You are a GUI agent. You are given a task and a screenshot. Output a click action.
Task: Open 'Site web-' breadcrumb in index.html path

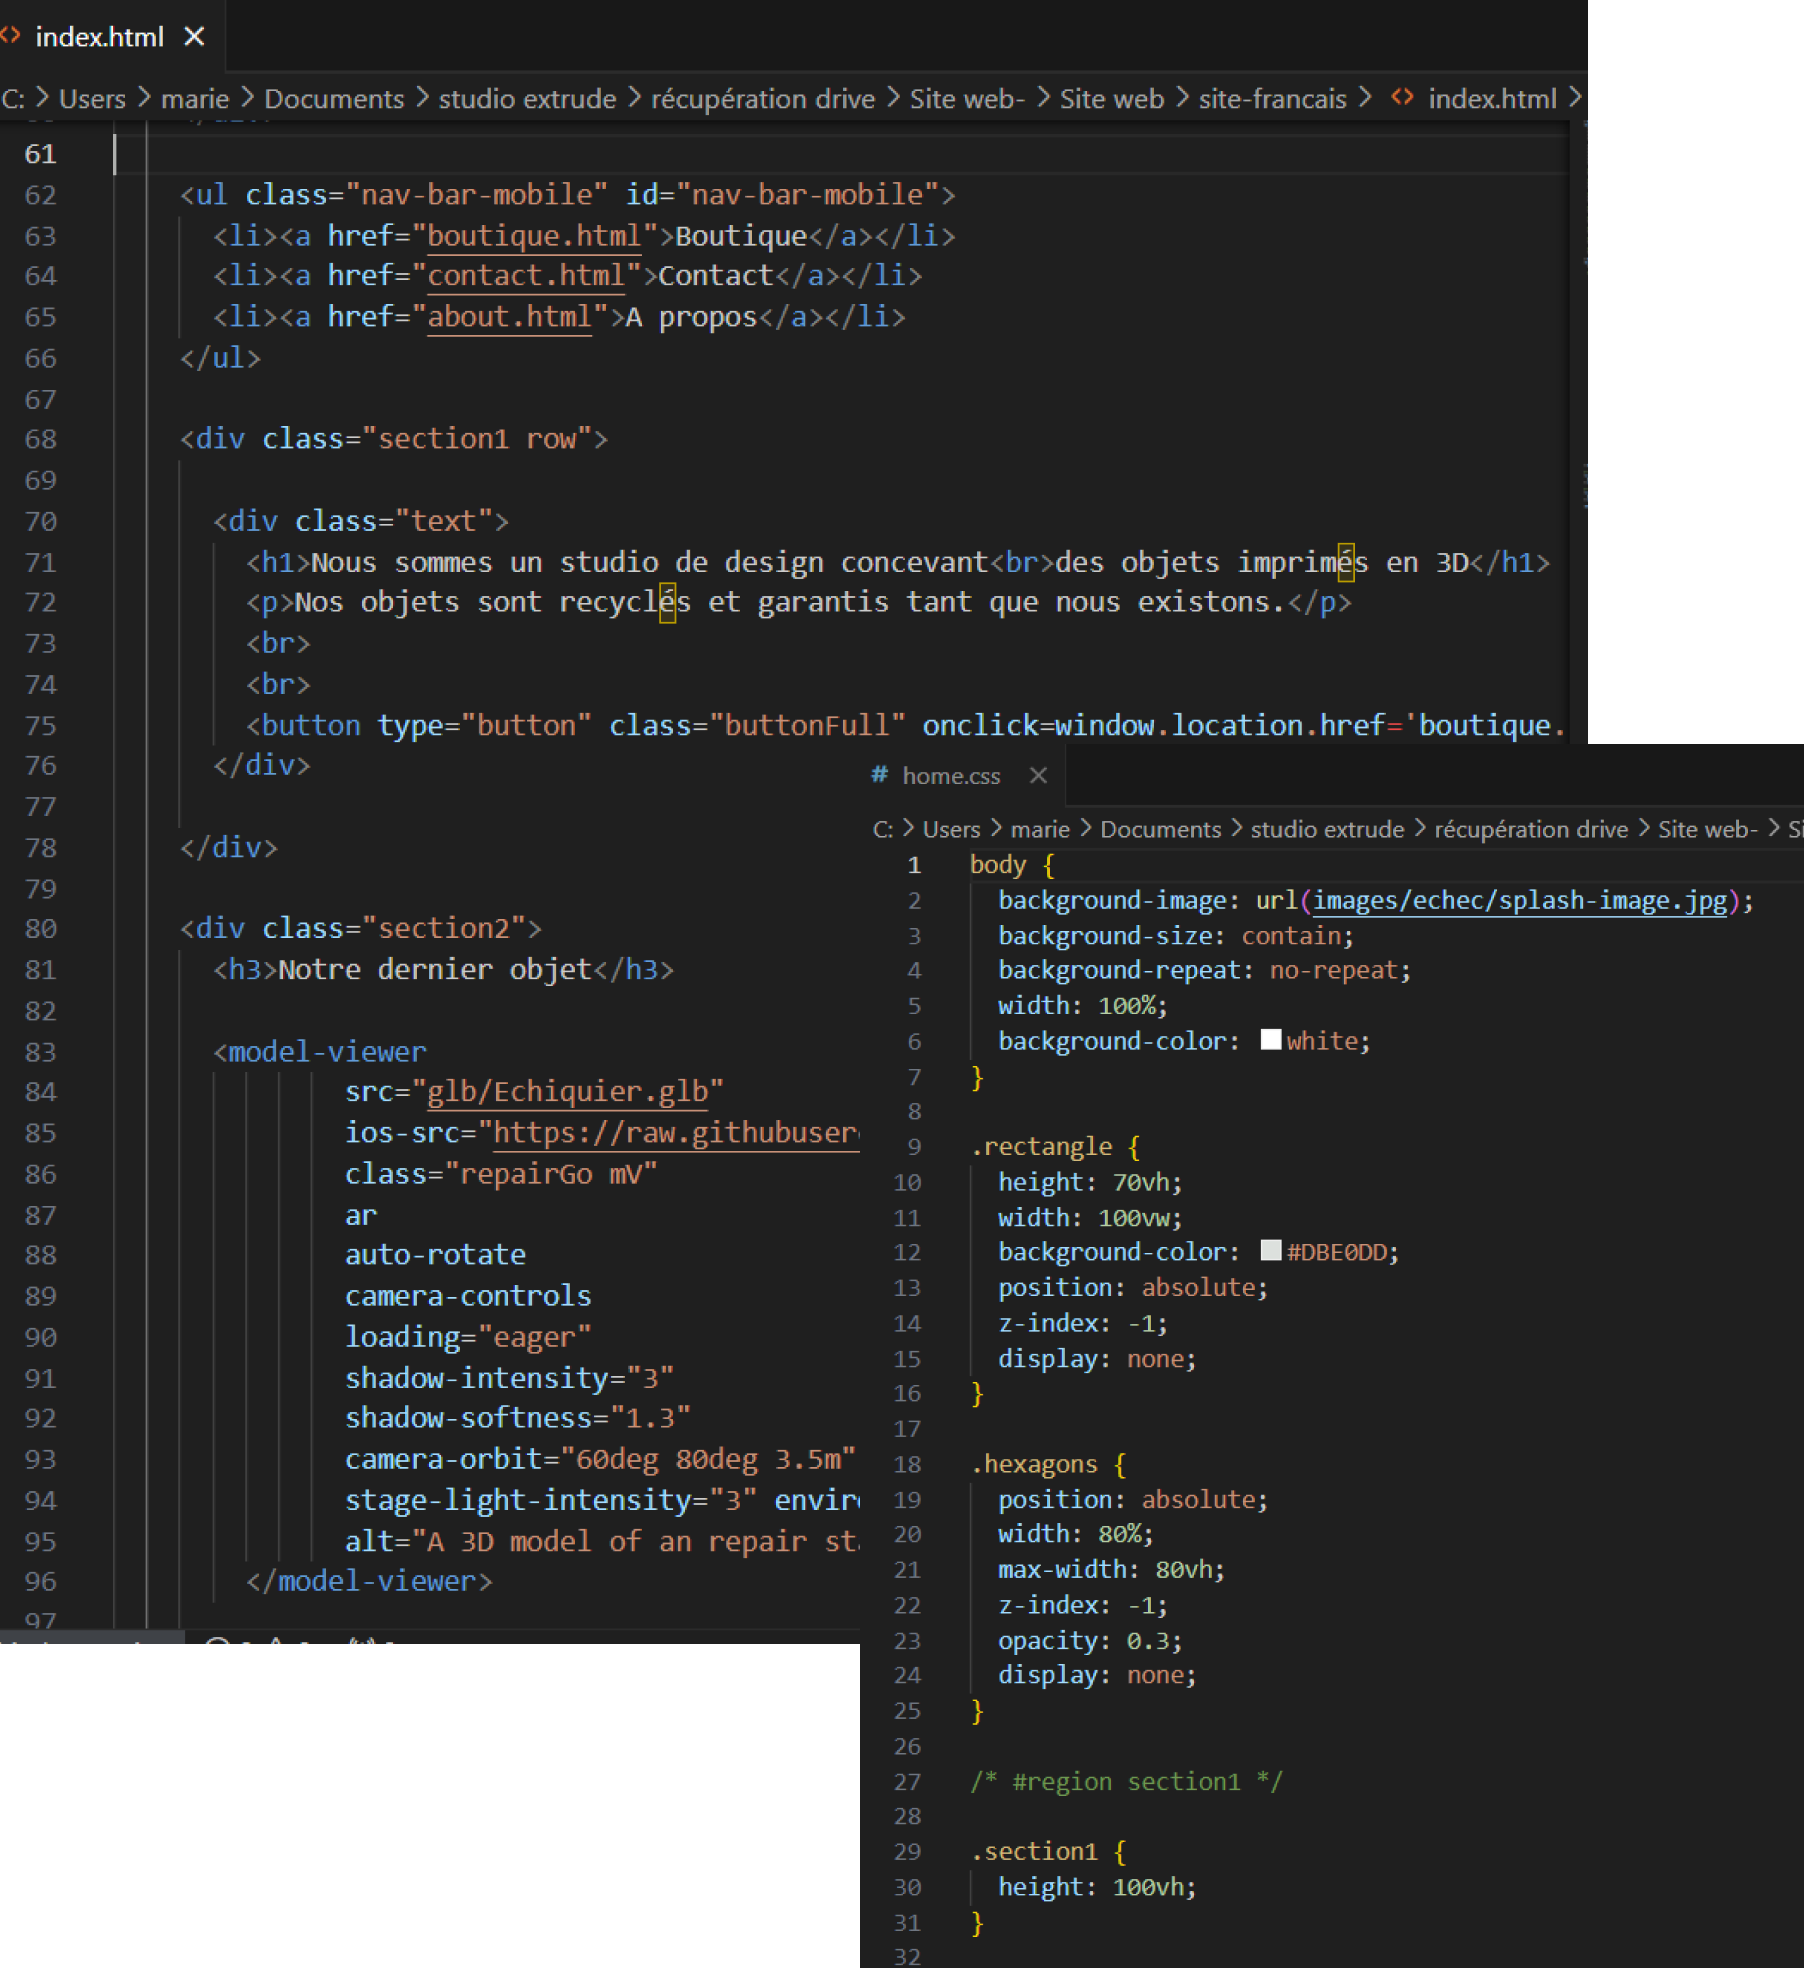[967, 99]
